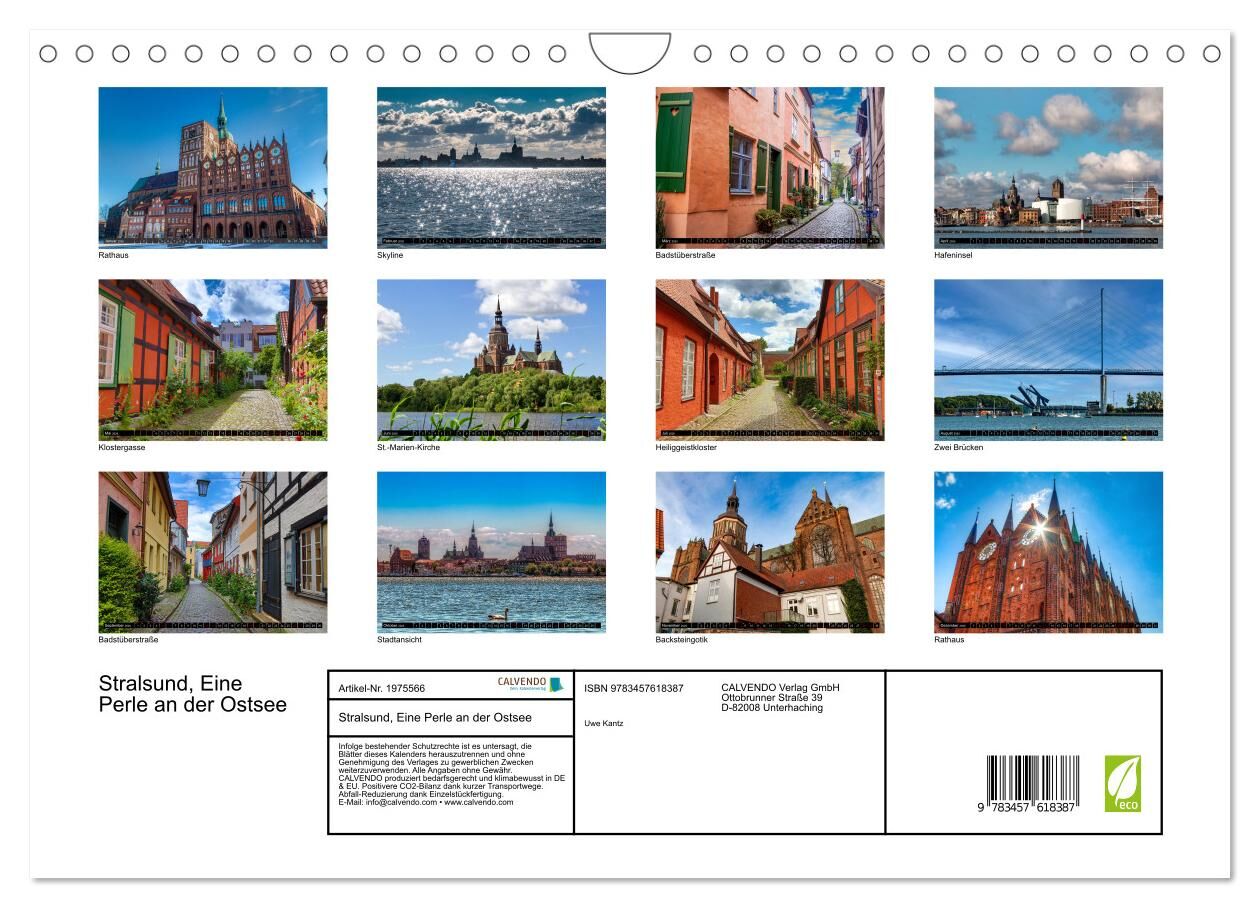Screen dimensions: 1260x908
Task: Click the author name Uwe Kantz
Action: [x=603, y=723]
